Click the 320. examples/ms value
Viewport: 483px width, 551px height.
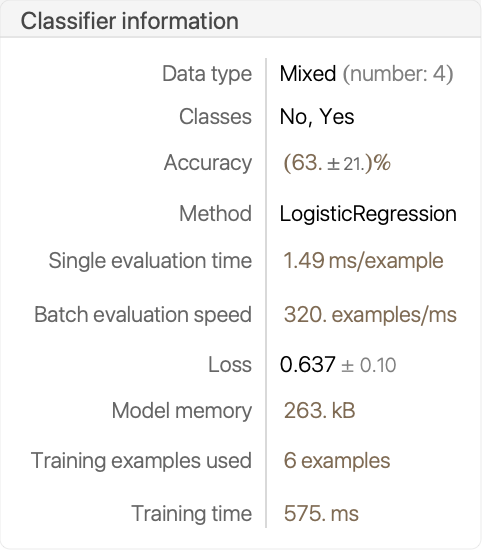pyautogui.click(x=370, y=315)
